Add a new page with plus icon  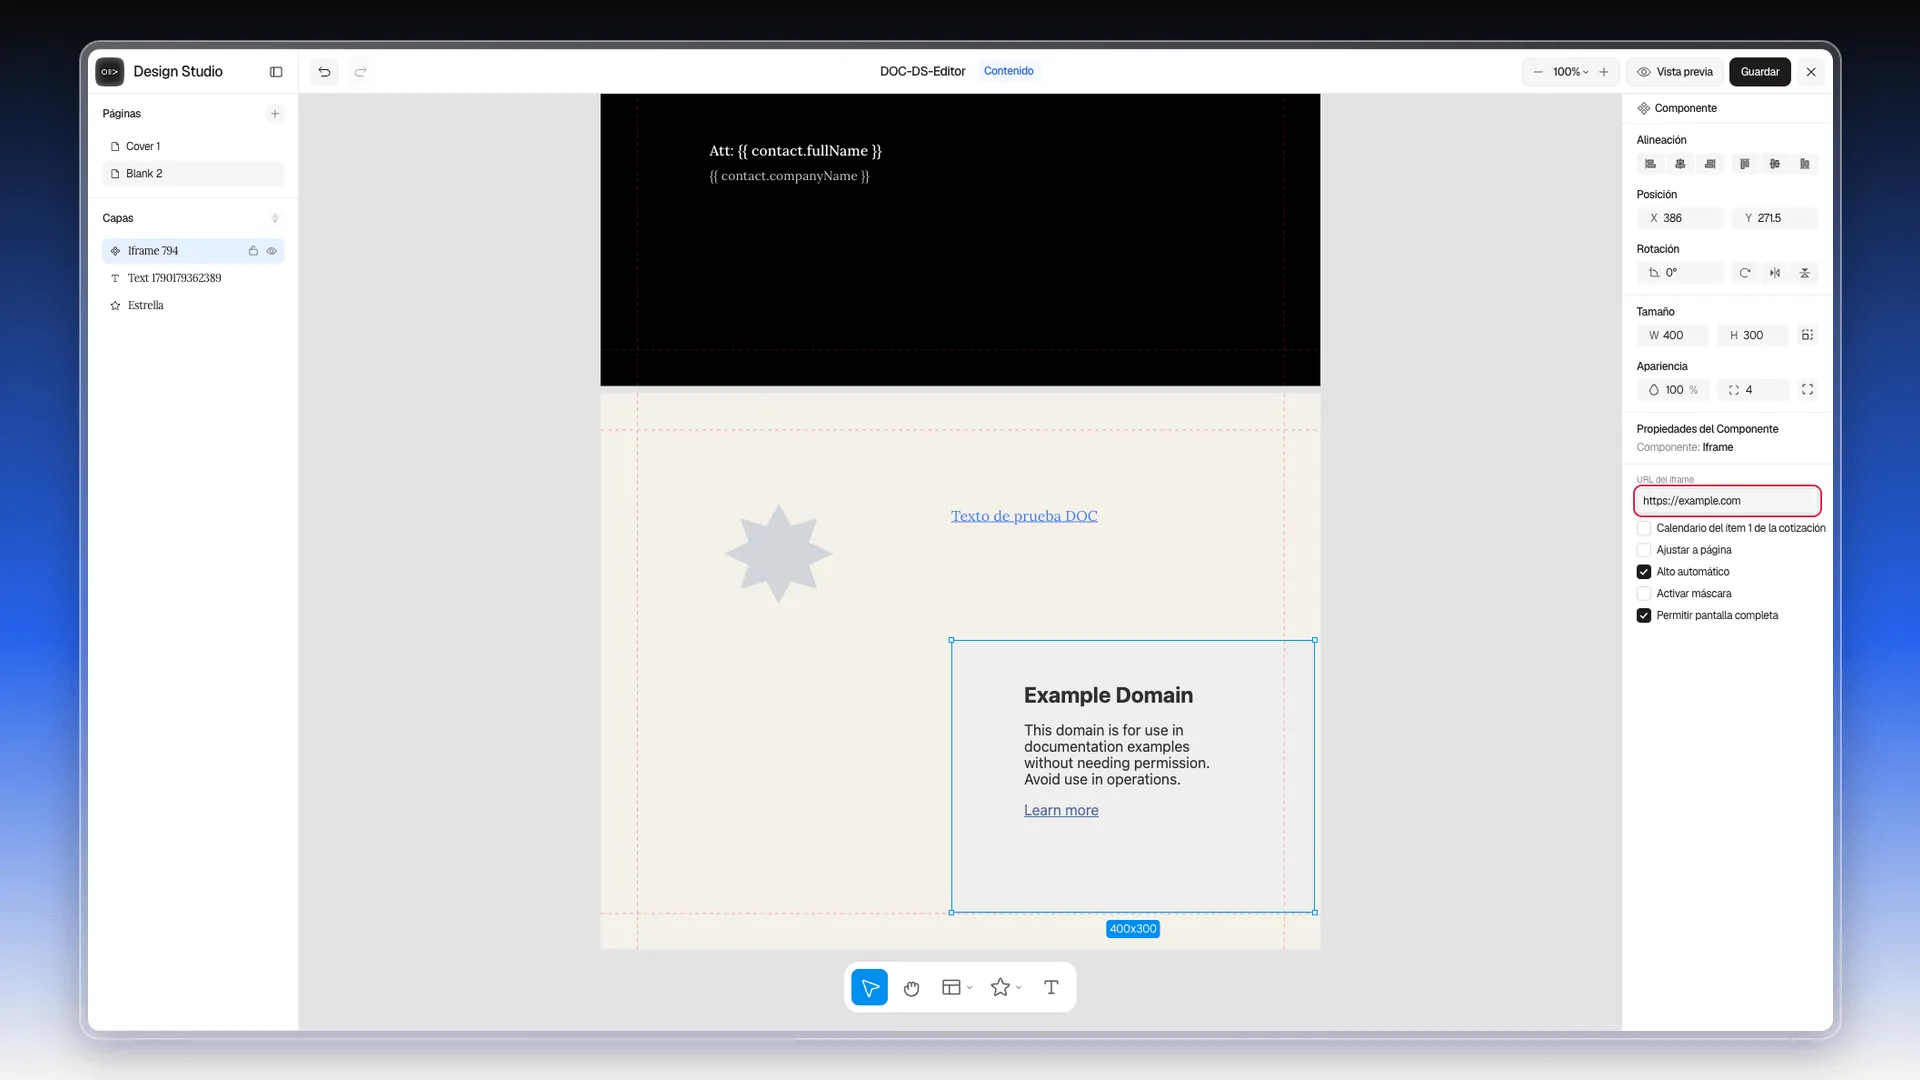pyautogui.click(x=275, y=114)
